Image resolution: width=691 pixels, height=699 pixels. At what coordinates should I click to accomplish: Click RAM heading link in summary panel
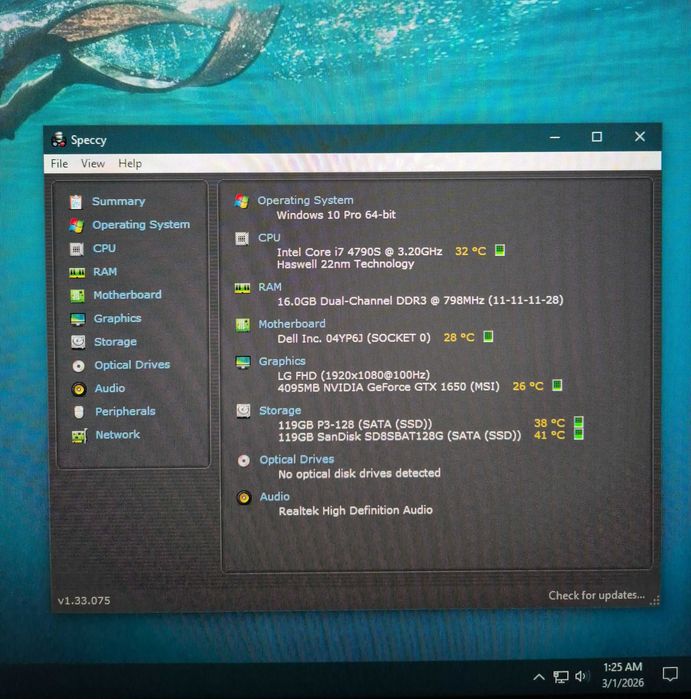270,287
